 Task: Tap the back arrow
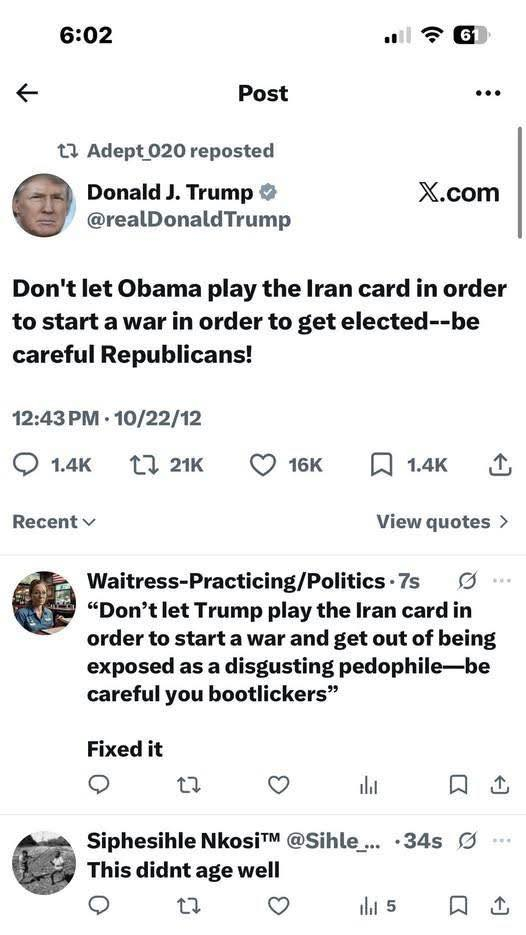(x=27, y=92)
